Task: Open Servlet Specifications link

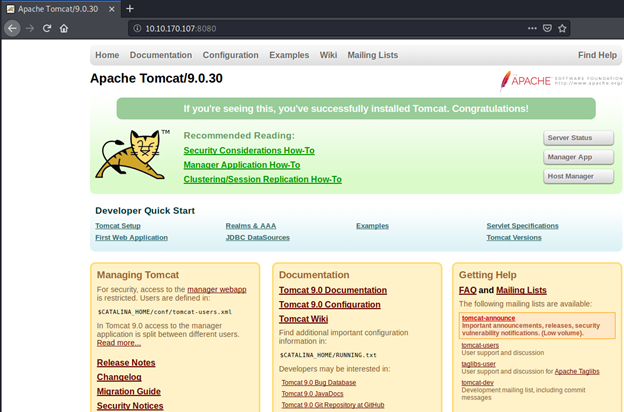Action: click(523, 226)
